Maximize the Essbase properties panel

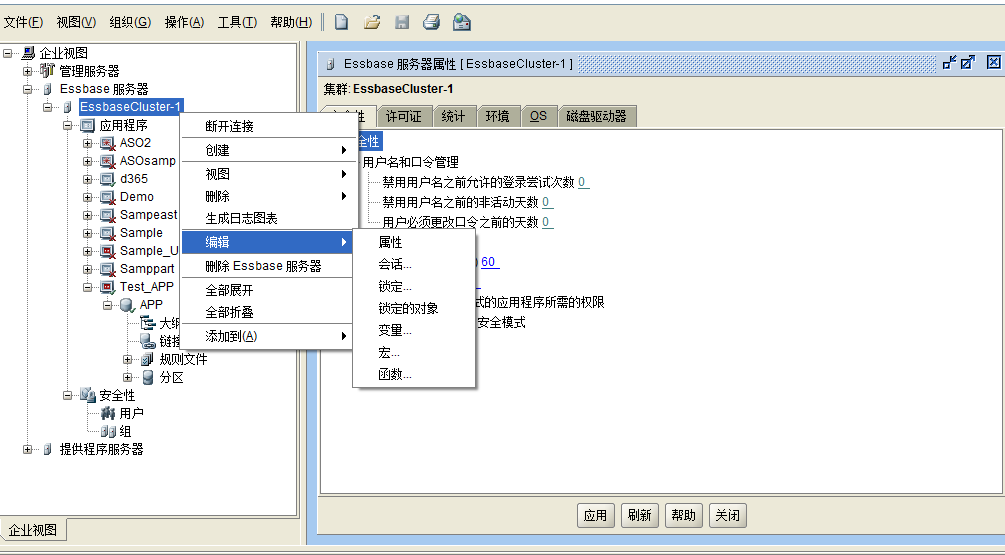click(x=968, y=62)
